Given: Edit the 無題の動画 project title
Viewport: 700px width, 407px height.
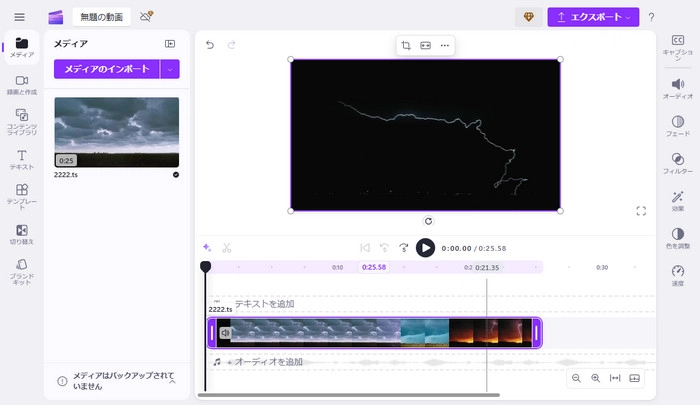Looking at the screenshot, I should (x=101, y=17).
